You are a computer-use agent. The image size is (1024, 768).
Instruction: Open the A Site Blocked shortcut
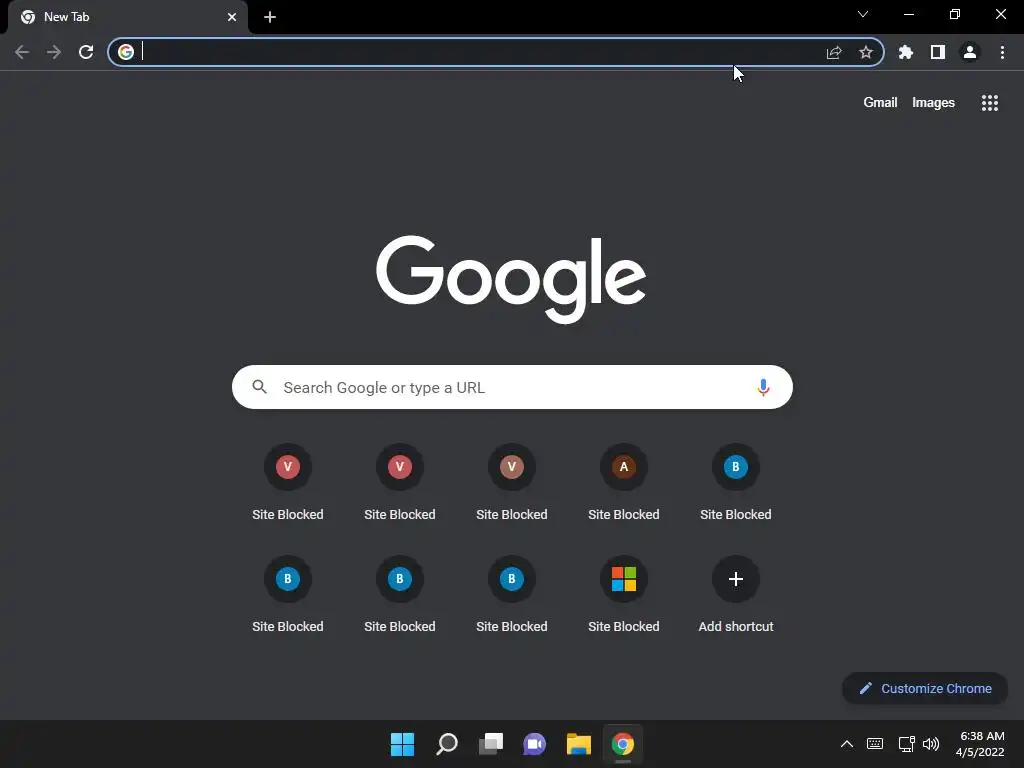(624, 483)
